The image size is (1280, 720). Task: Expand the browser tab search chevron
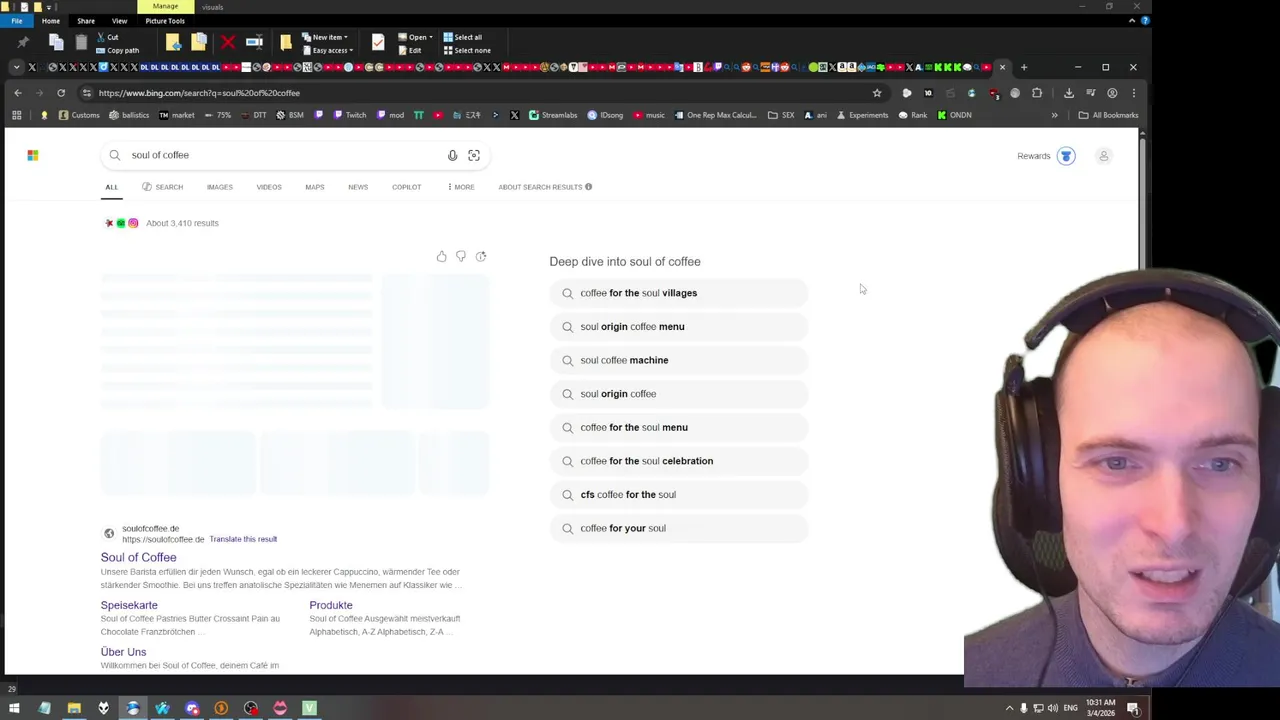pyautogui.click(x=16, y=67)
